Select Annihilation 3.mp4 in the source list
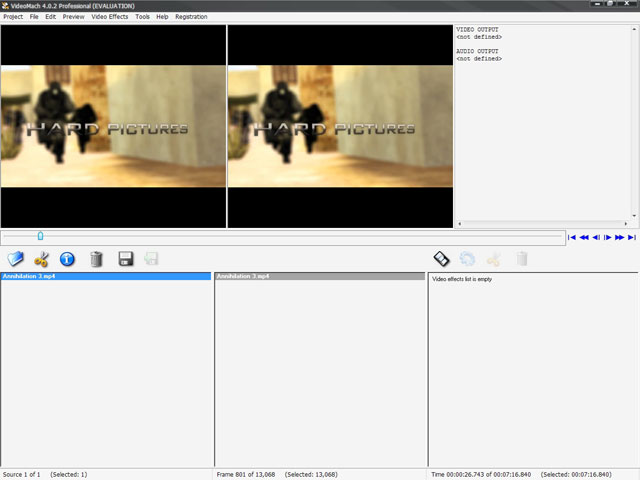Screen dimensions: 640x480 [x=106, y=276]
